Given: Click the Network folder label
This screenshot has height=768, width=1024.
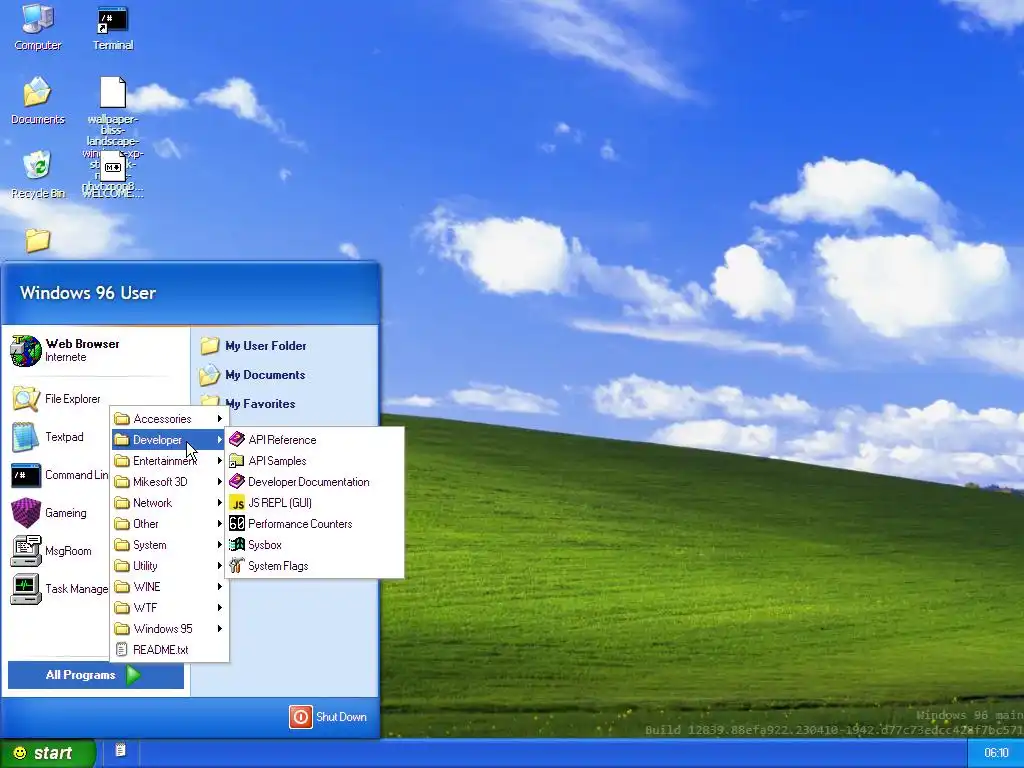Looking at the screenshot, I should click(x=152, y=503).
